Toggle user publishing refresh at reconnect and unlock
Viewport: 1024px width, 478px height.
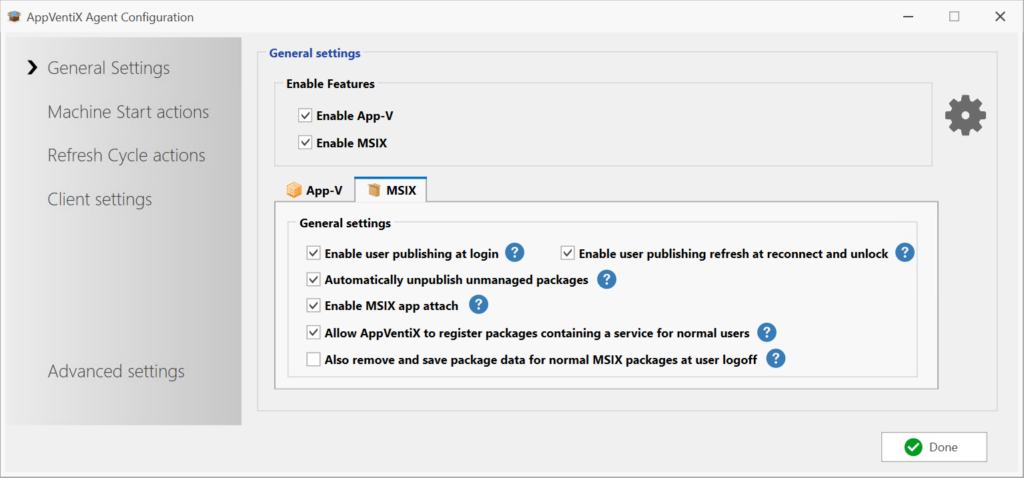568,253
